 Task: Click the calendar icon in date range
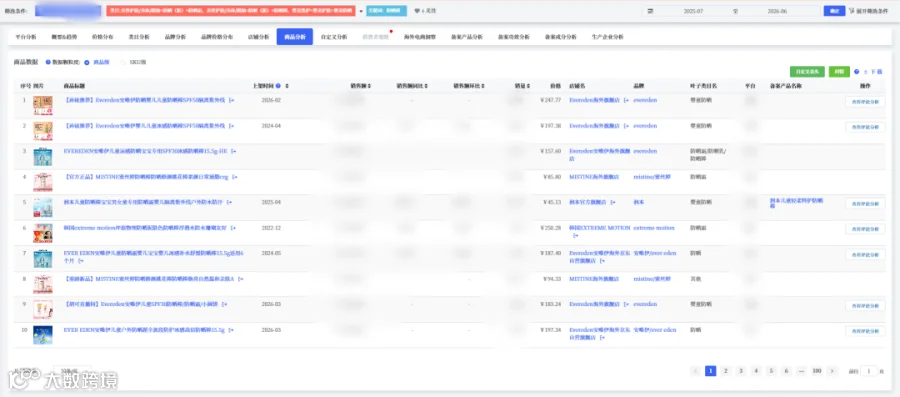[x=650, y=11]
